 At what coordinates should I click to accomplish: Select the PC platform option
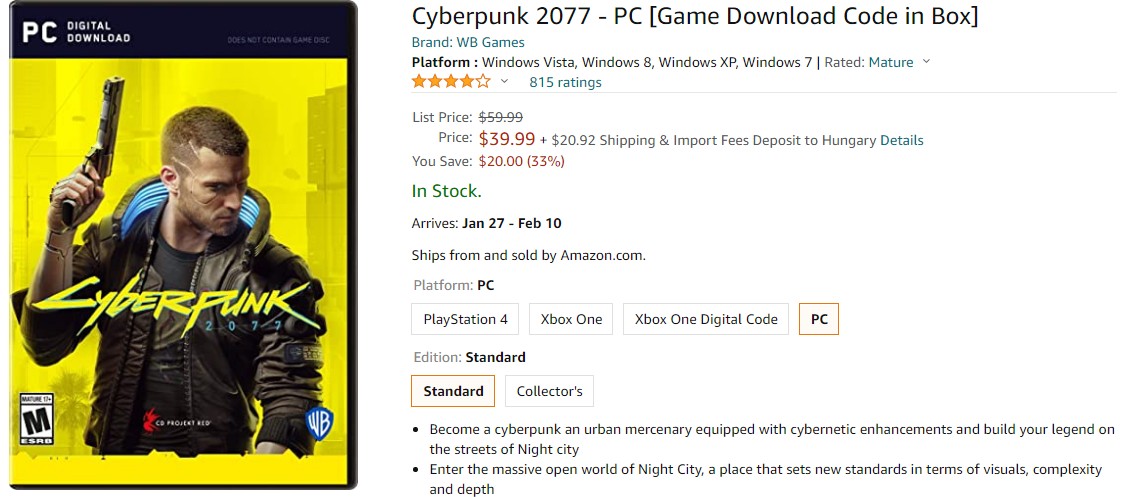819,319
